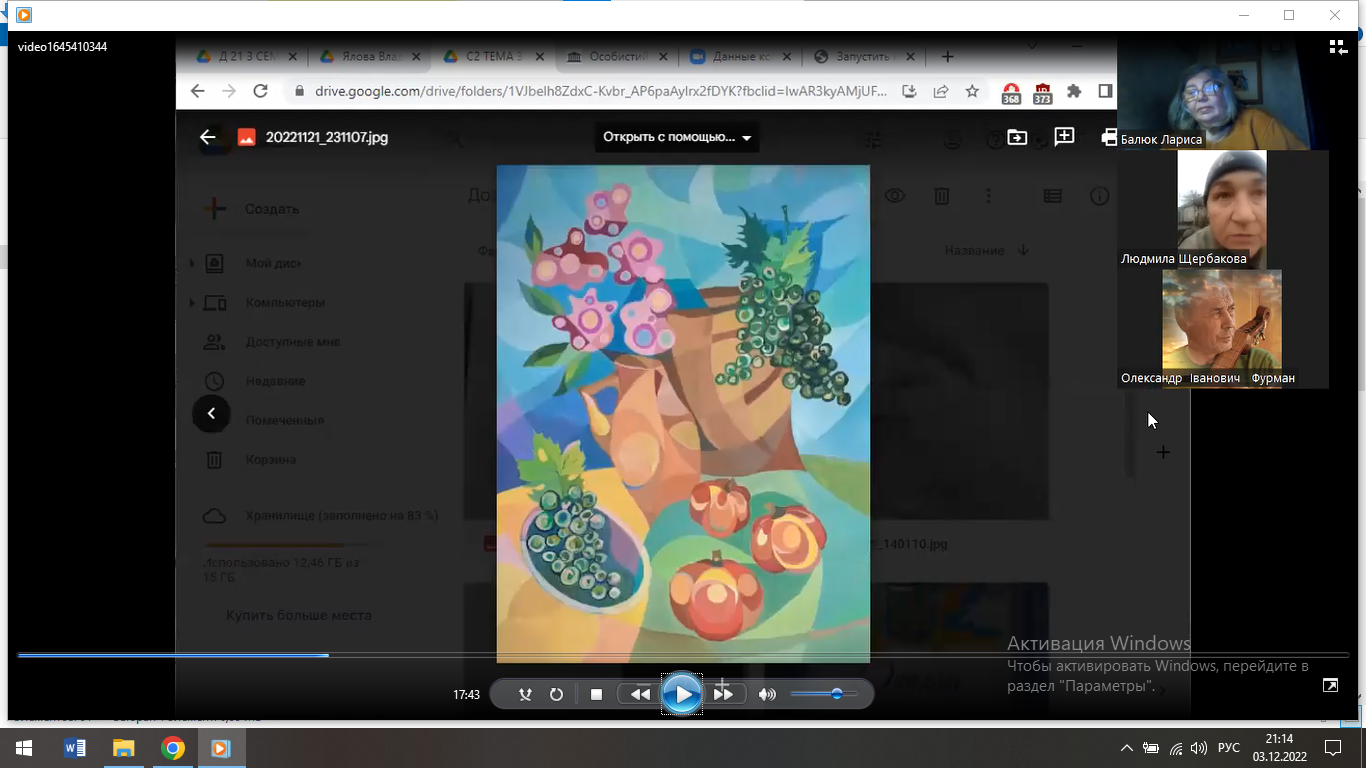Click the Олександр Іванович Фурман video thumbnail
This screenshot has height=768, width=1366.
pos(1222,328)
